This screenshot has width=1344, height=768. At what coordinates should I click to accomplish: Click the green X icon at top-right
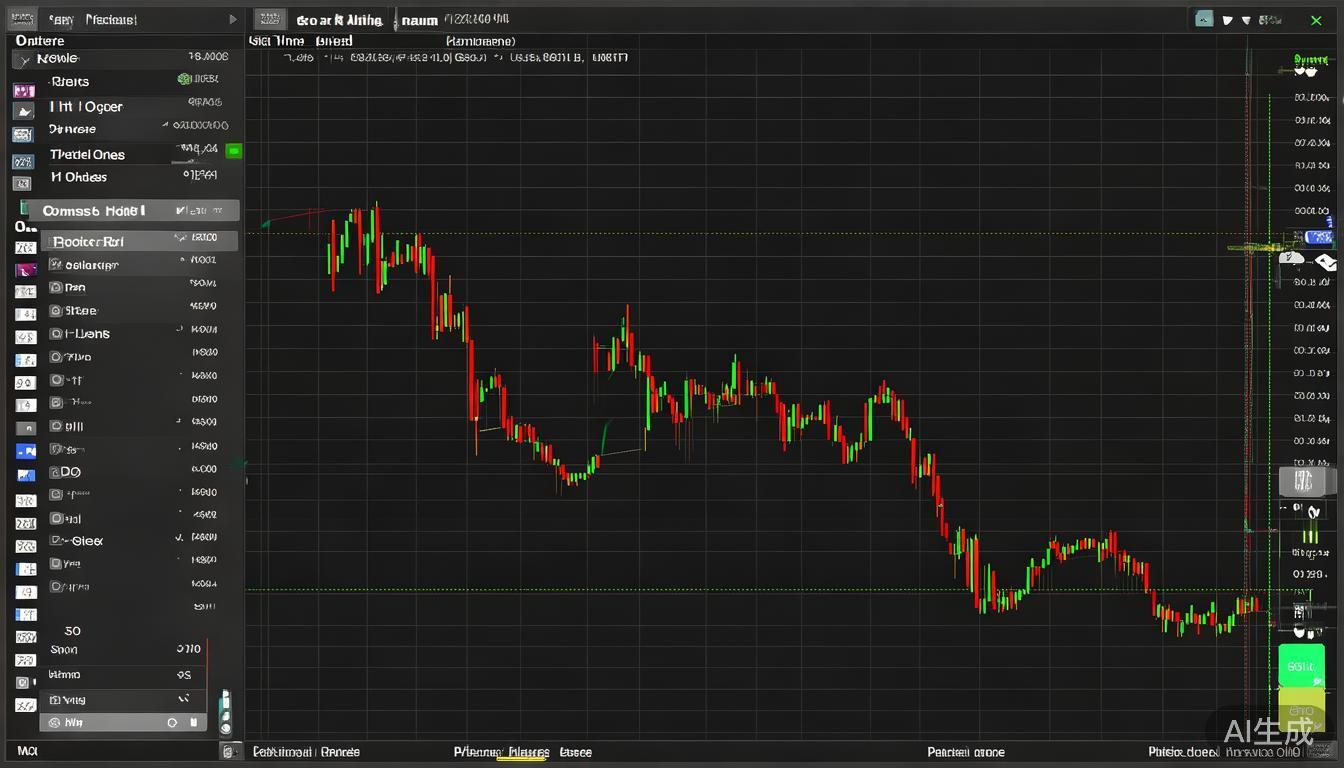point(1316,20)
